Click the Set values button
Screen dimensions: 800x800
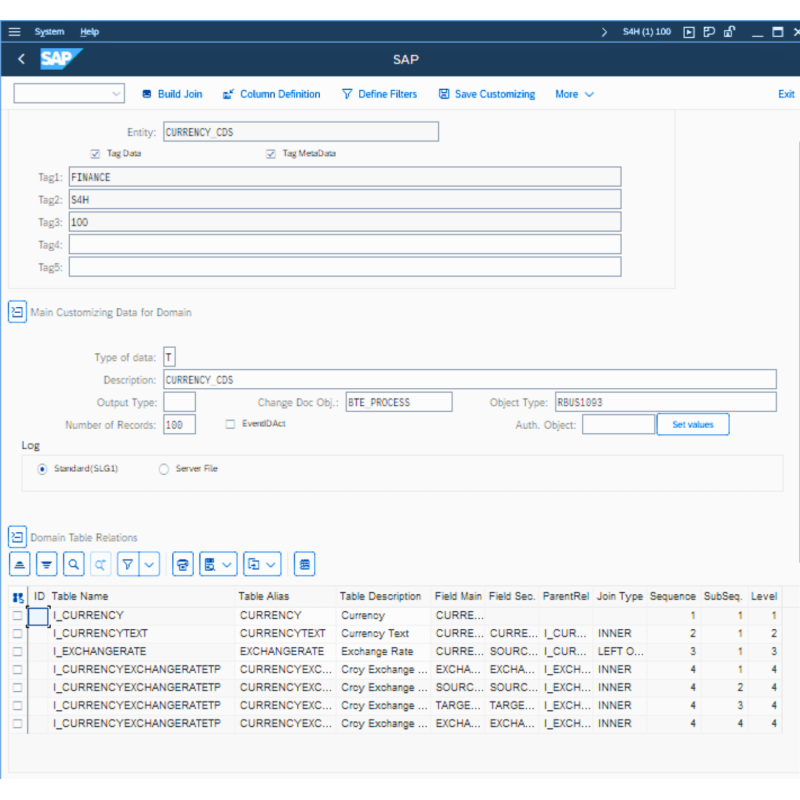coord(692,425)
